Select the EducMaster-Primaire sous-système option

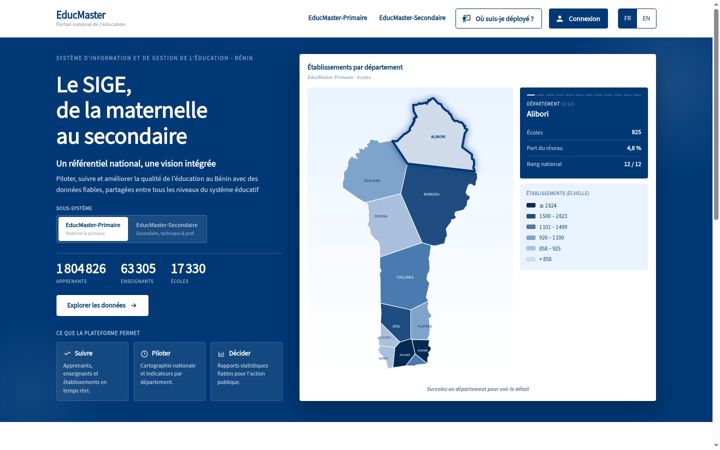pyautogui.click(x=93, y=229)
